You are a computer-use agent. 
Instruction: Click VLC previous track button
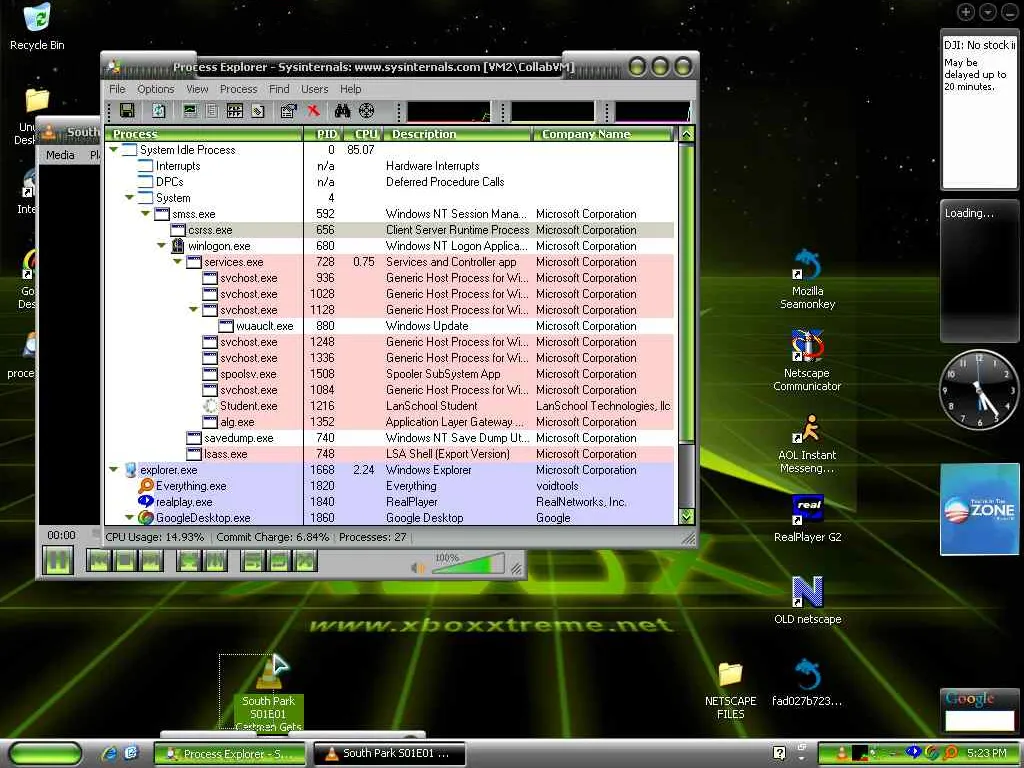coord(99,560)
